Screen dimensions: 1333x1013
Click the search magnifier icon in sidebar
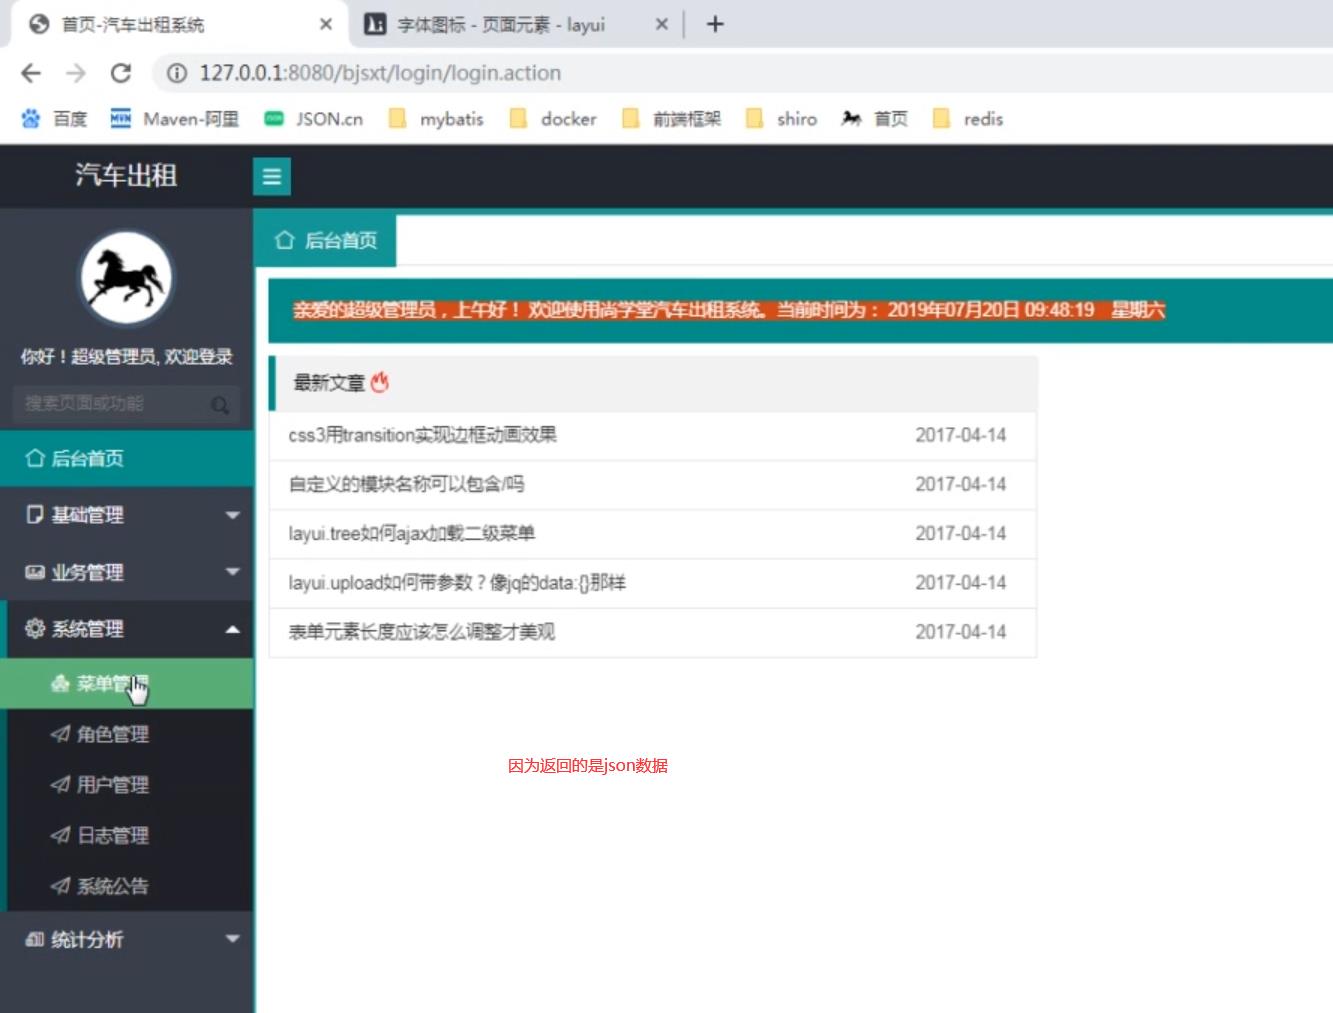click(x=220, y=405)
